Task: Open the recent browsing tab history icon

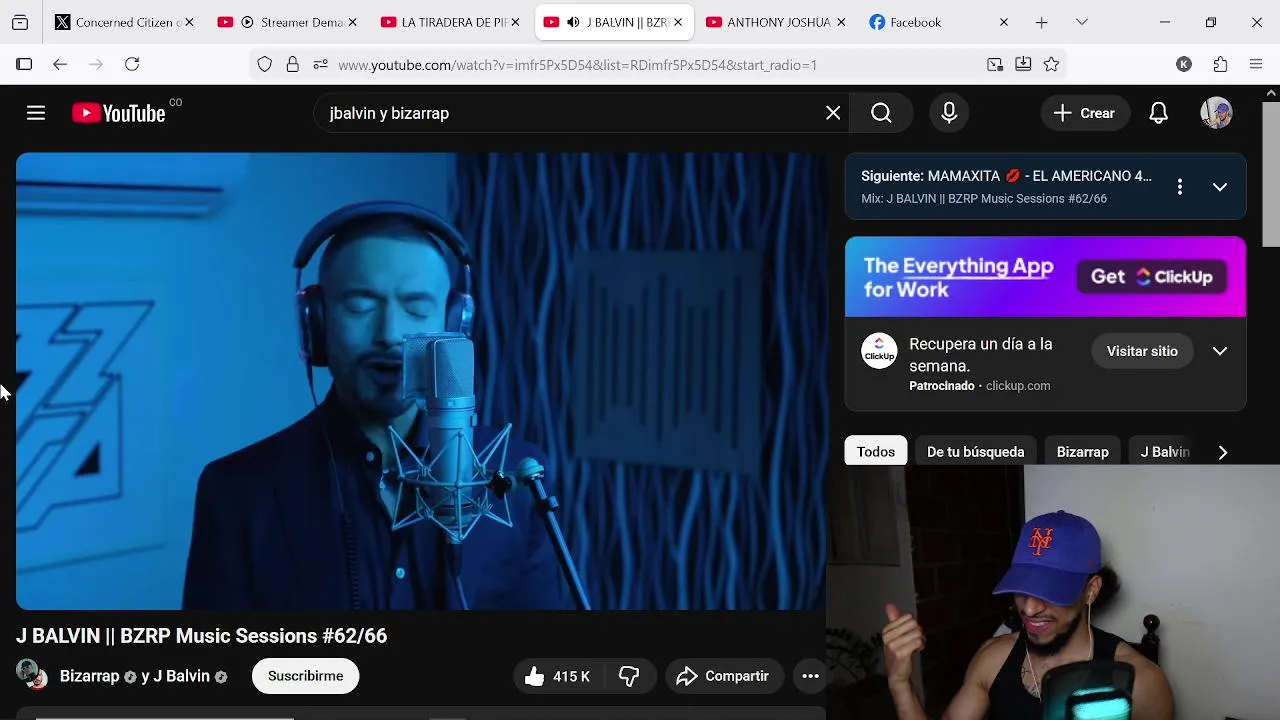Action: (x=20, y=22)
